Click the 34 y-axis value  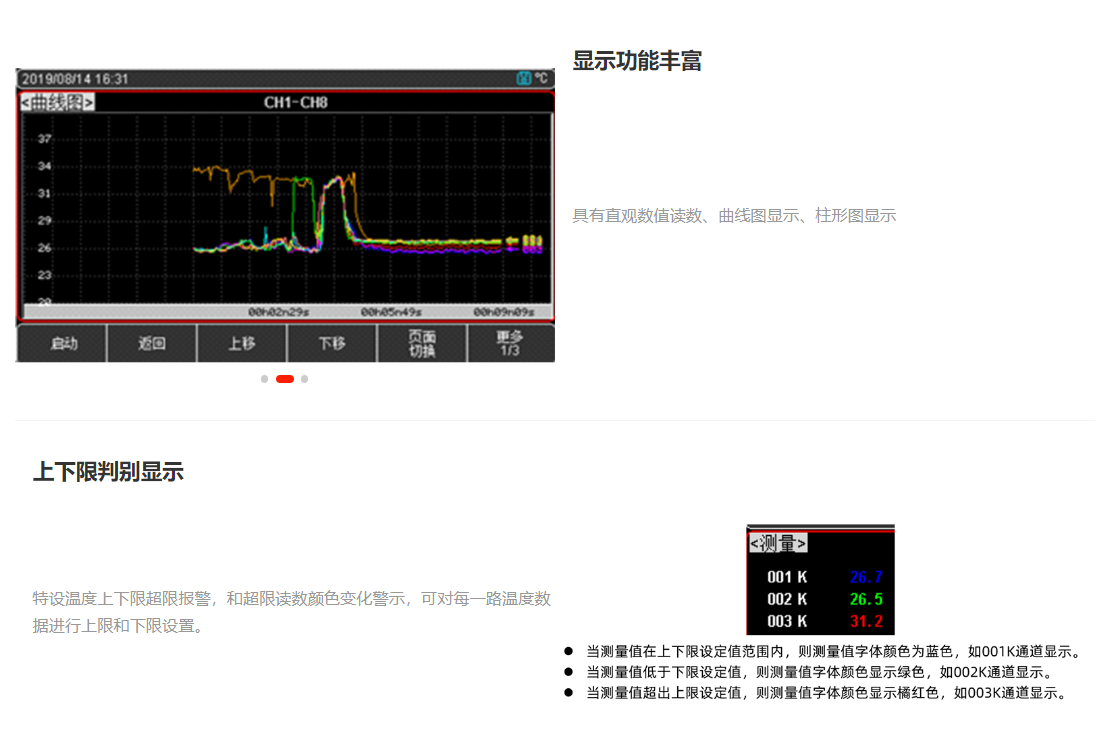[x=45, y=167]
